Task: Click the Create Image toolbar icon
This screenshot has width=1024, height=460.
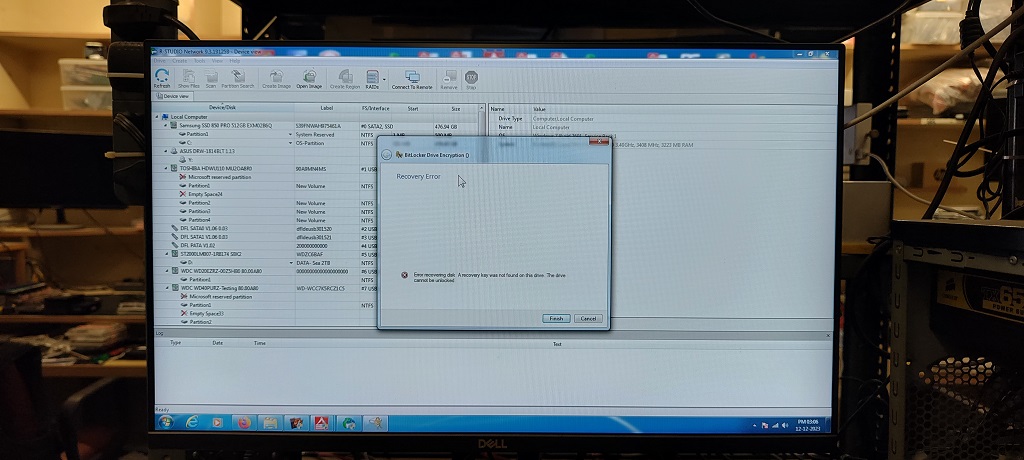Action: [x=276, y=78]
